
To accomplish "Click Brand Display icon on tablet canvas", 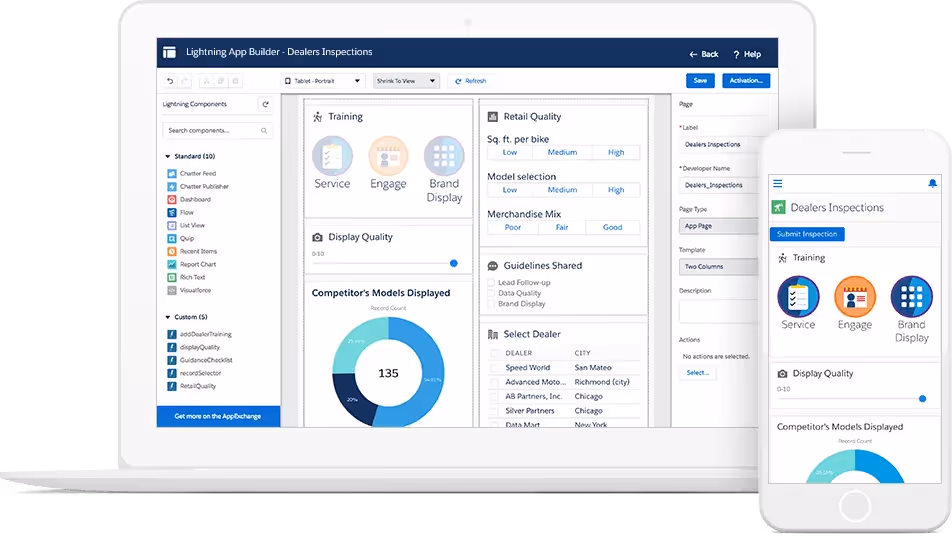I will pyautogui.click(x=444, y=156).
